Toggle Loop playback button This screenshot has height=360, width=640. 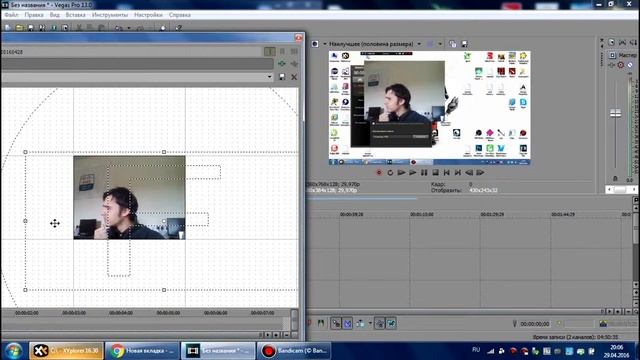[x=390, y=173]
